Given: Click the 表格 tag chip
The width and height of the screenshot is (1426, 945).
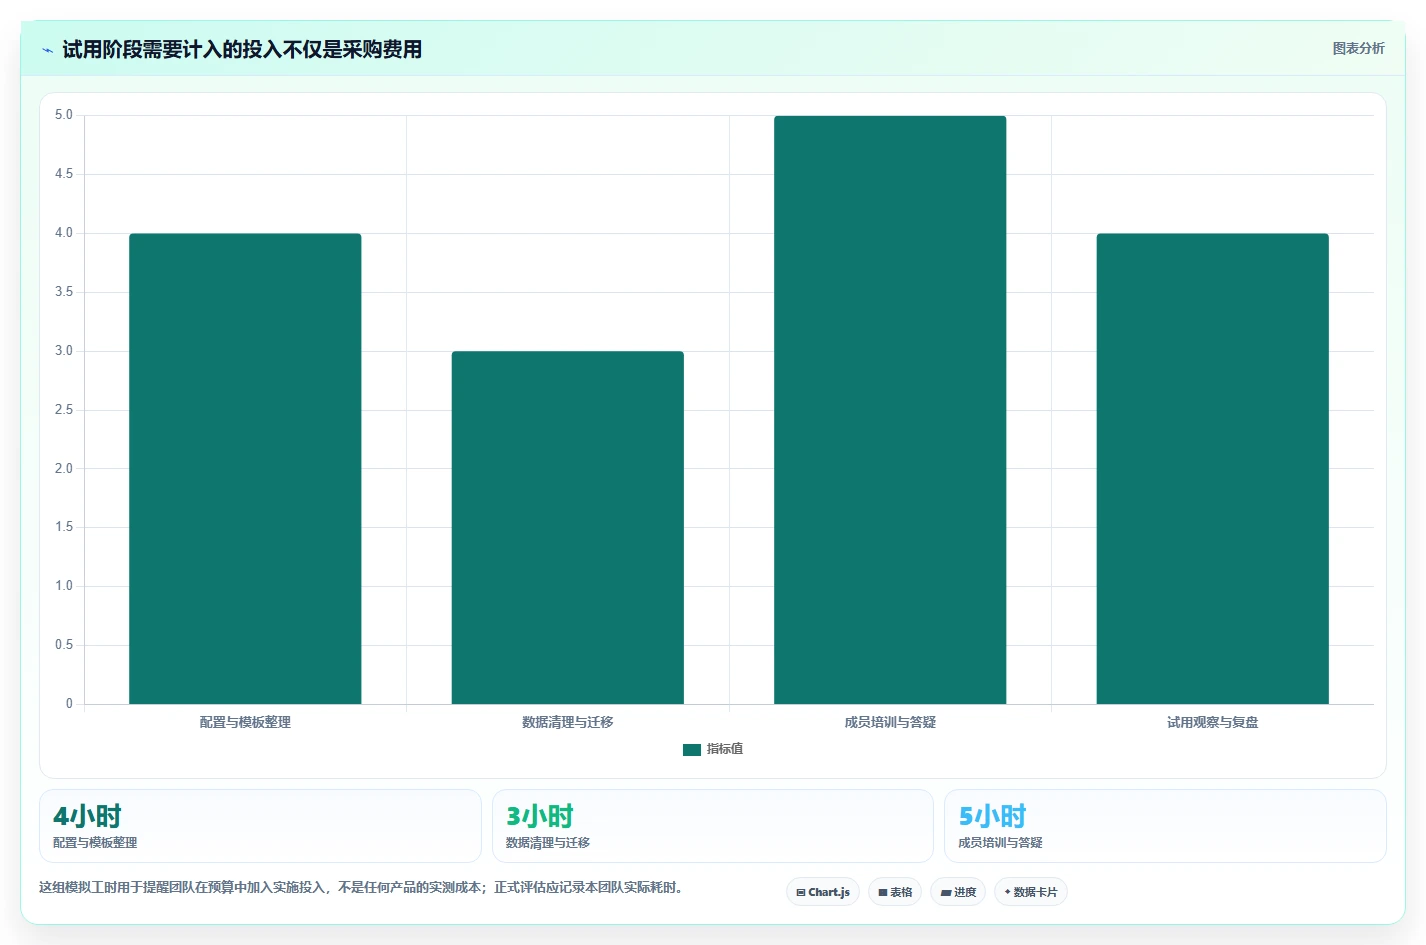Looking at the screenshot, I should (895, 892).
